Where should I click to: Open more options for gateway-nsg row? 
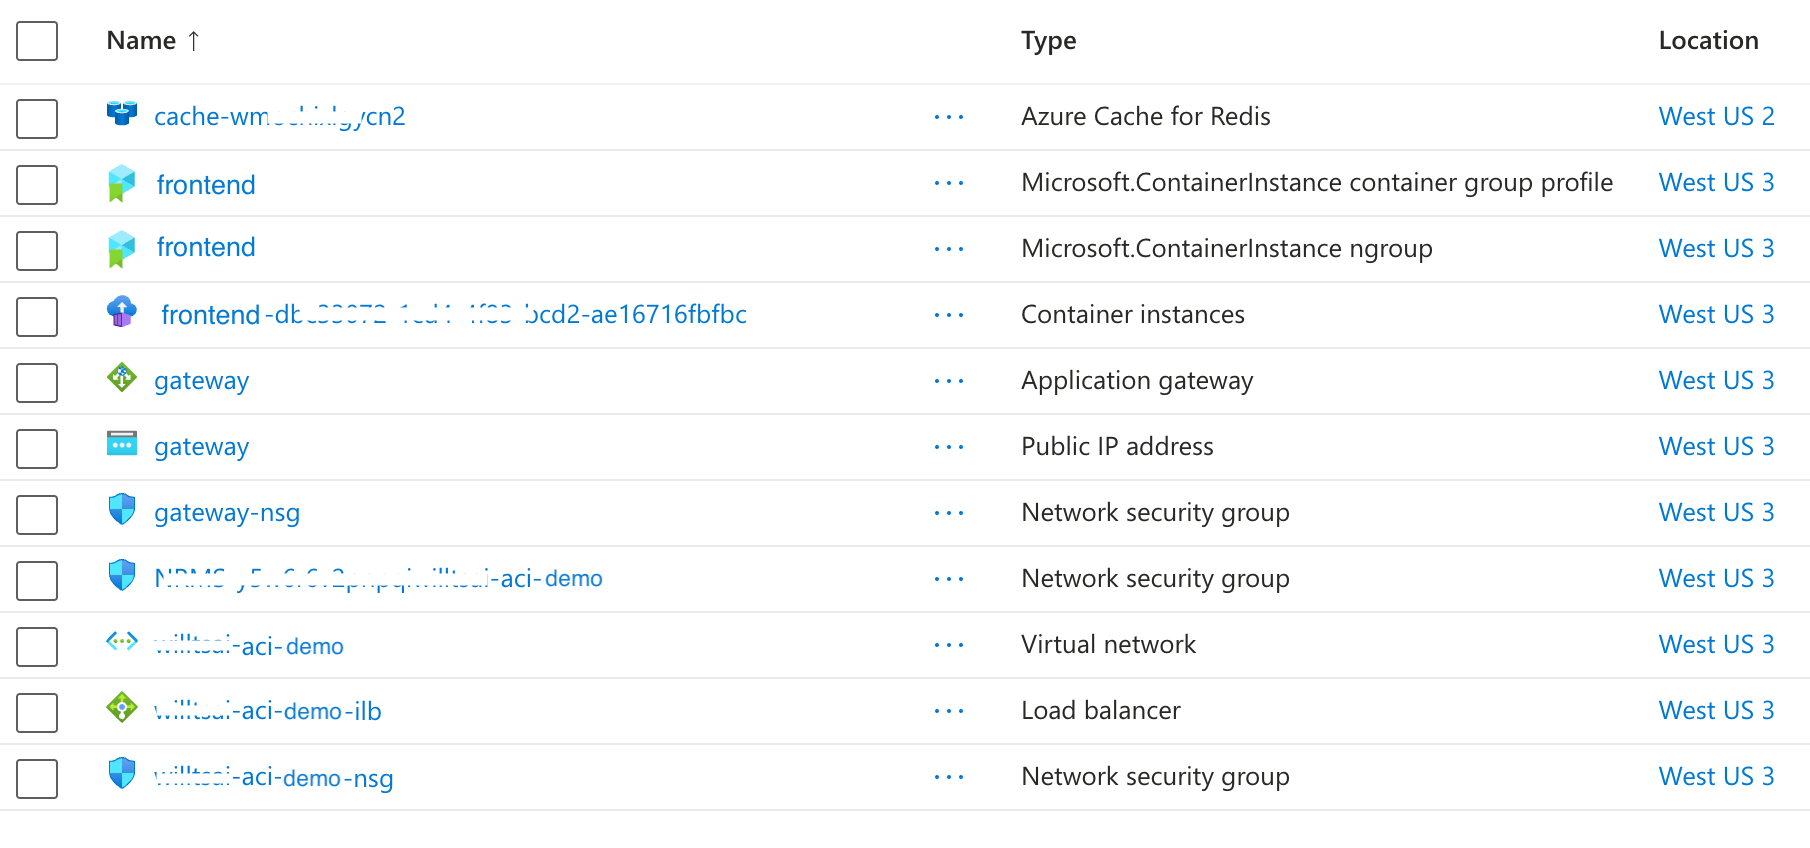tap(948, 513)
